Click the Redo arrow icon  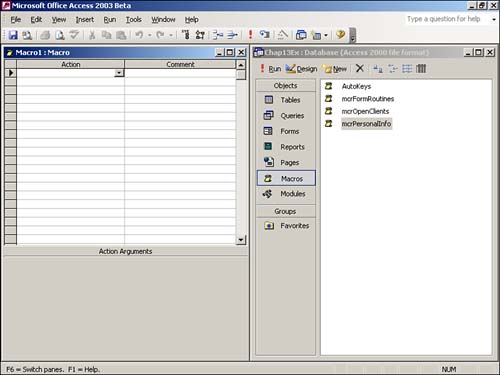(160, 35)
